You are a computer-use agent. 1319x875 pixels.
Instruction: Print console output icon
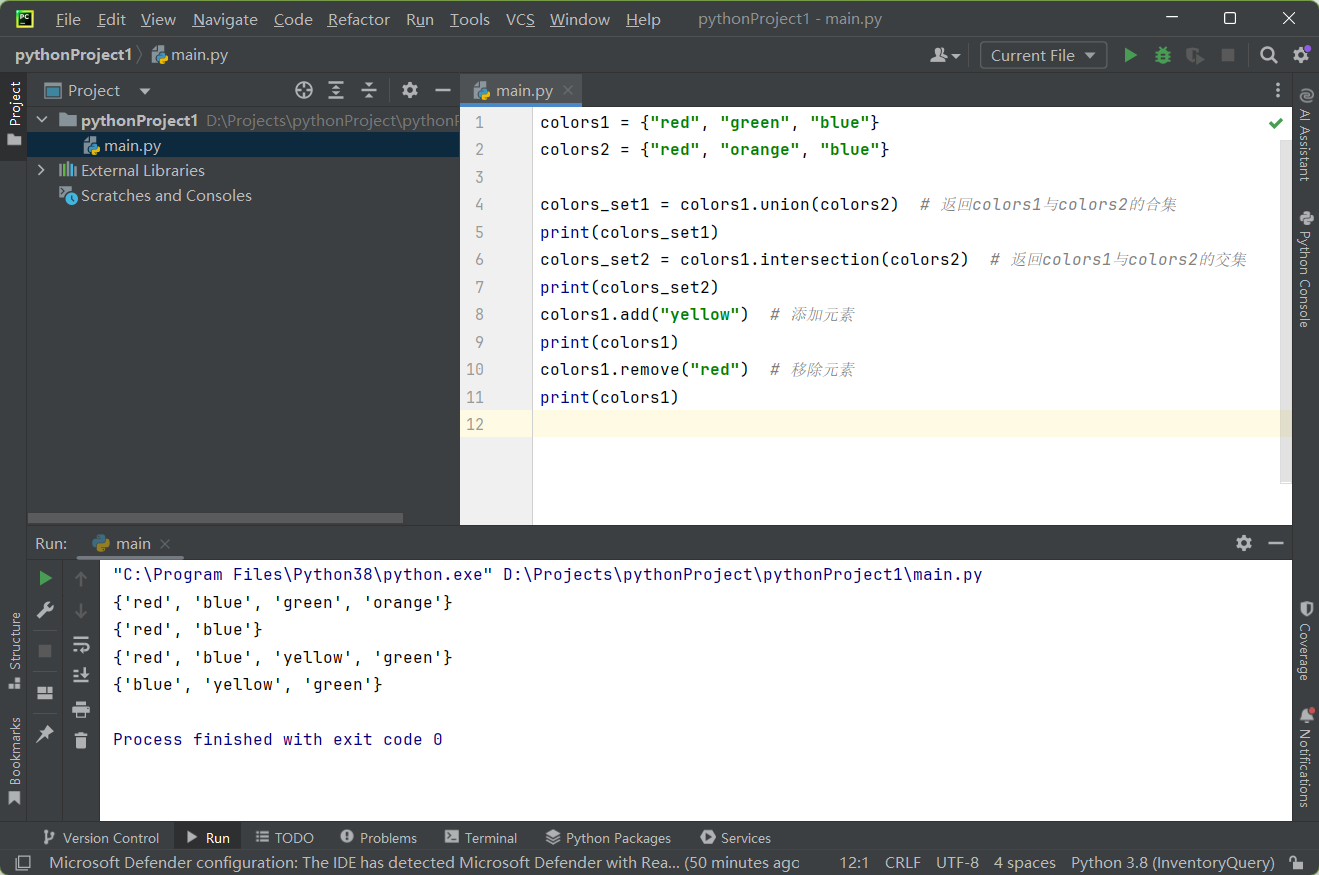click(x=81, y=709)
